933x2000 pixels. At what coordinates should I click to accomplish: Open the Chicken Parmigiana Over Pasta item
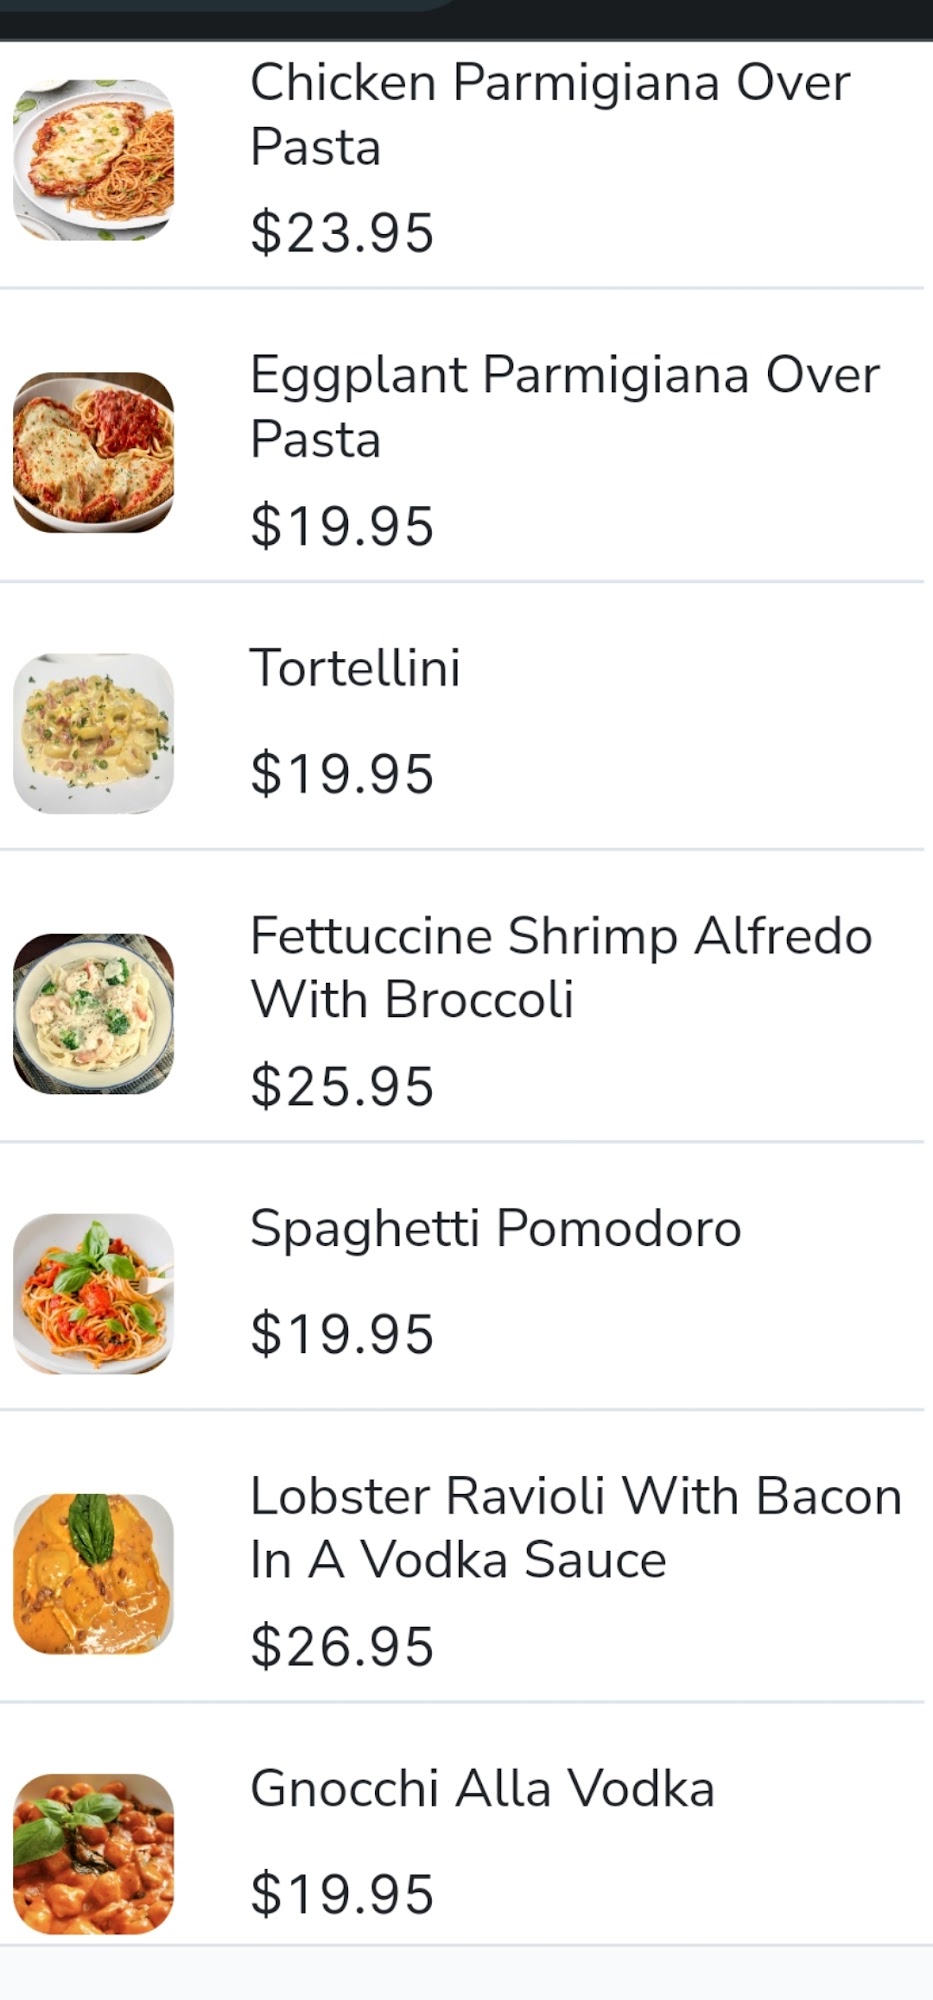click(x=549, y=114)
